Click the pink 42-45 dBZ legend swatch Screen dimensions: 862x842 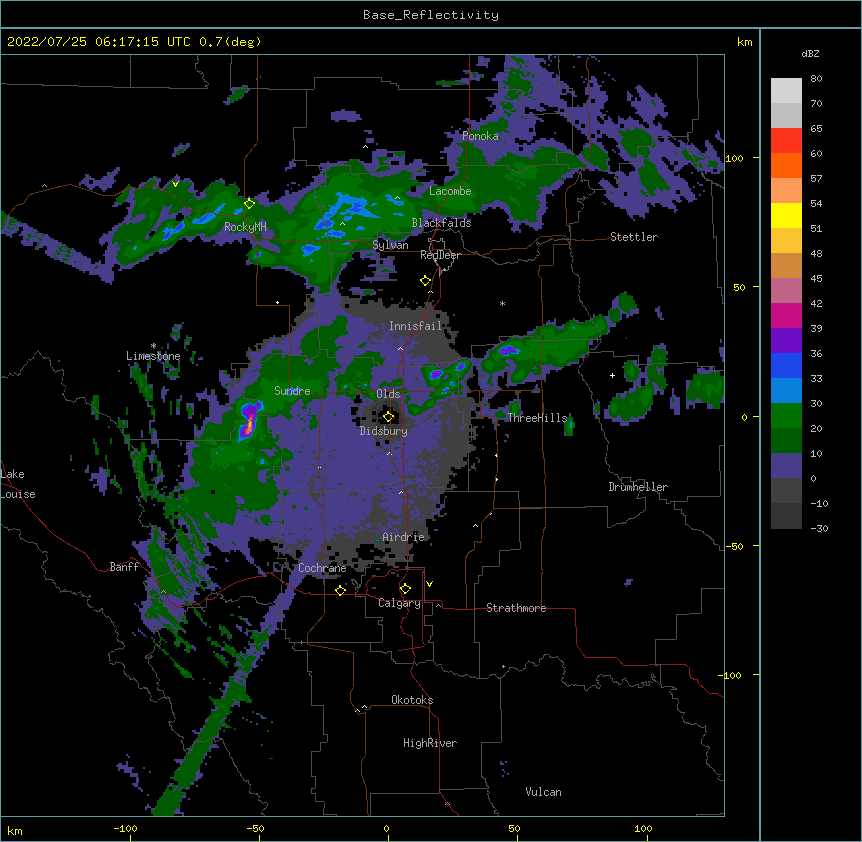coord(786,290)
